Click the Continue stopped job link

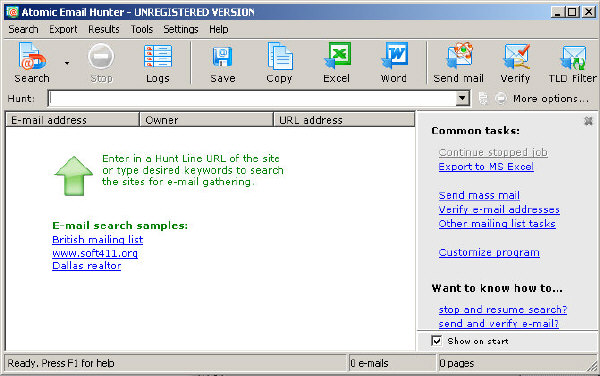(493, 152)
